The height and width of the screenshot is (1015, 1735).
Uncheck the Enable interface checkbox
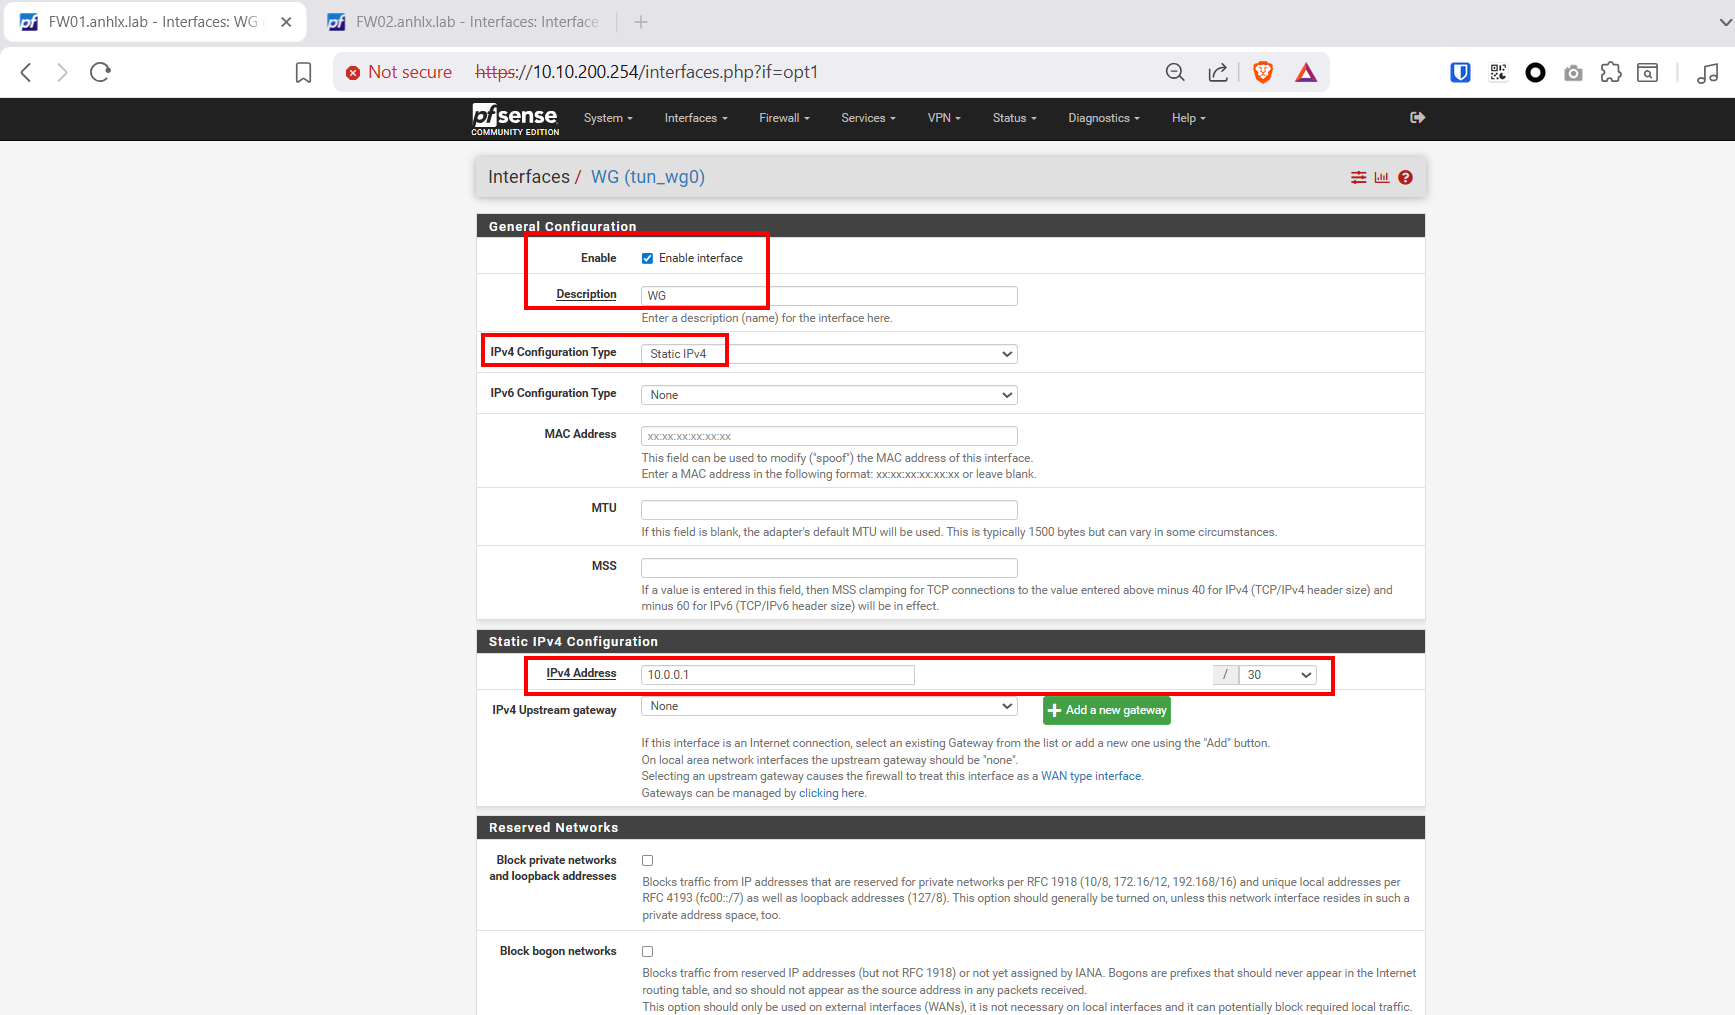(647, 258)
